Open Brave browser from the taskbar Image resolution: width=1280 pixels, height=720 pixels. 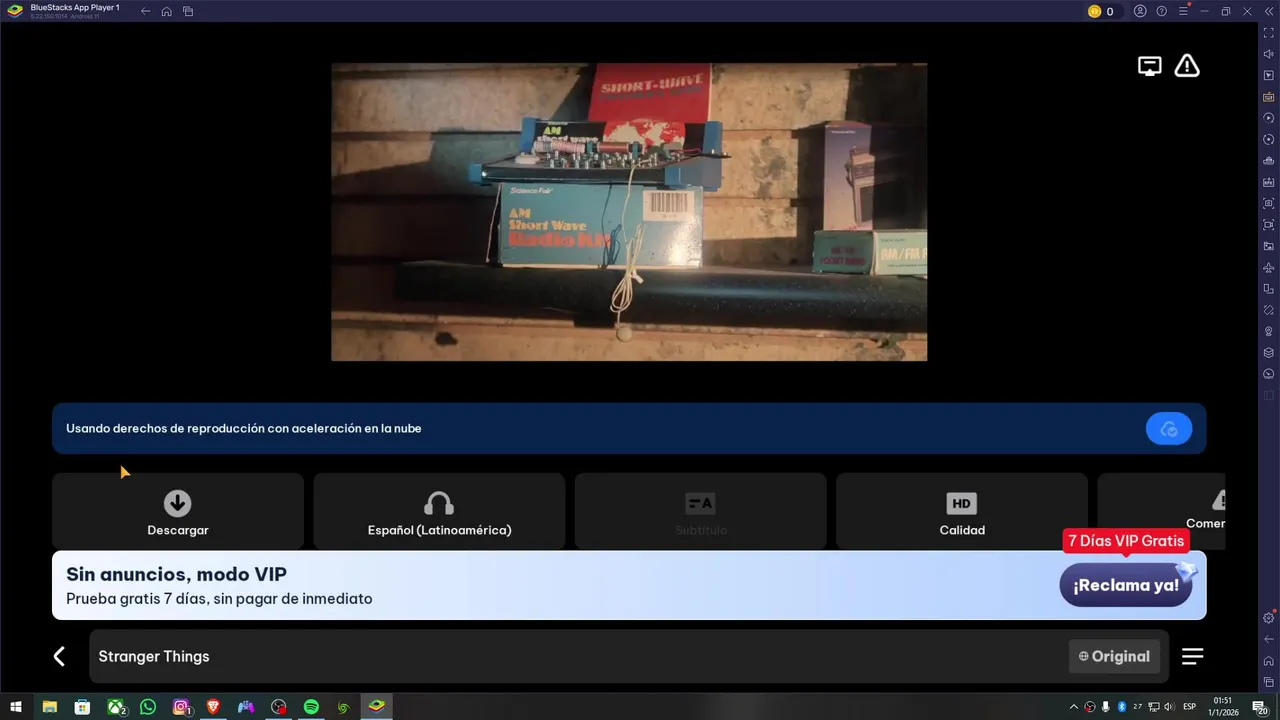pos(213,707)
